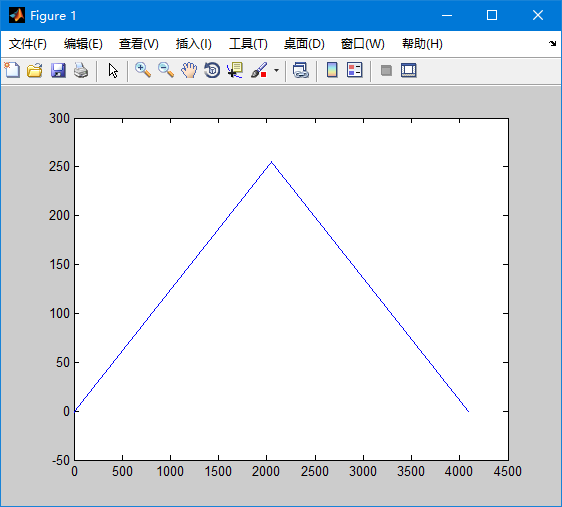Screen dimensions: 562x507
Task: Enable the Data Cursor tool
Action: click(x=235, y=70)
